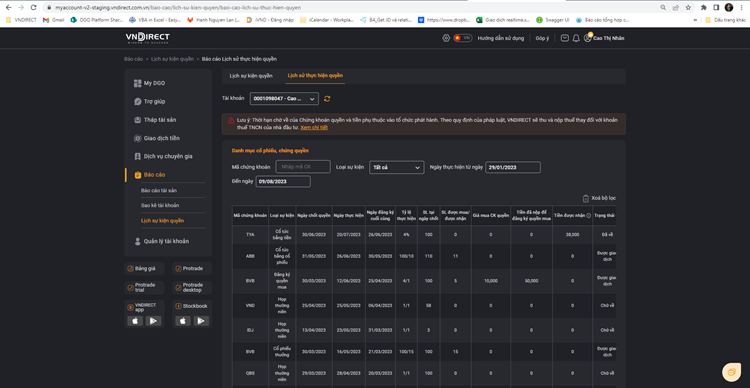Click the TYA stock code cell

250,234
